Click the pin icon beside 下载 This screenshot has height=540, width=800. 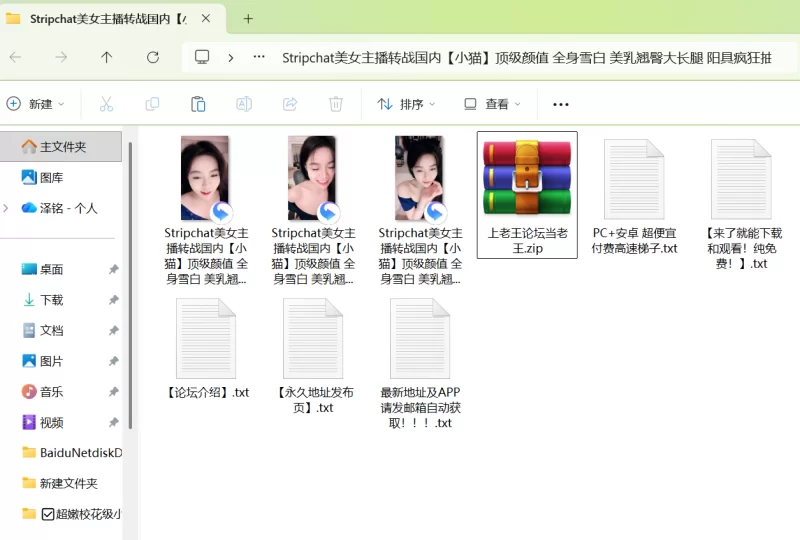113,300
